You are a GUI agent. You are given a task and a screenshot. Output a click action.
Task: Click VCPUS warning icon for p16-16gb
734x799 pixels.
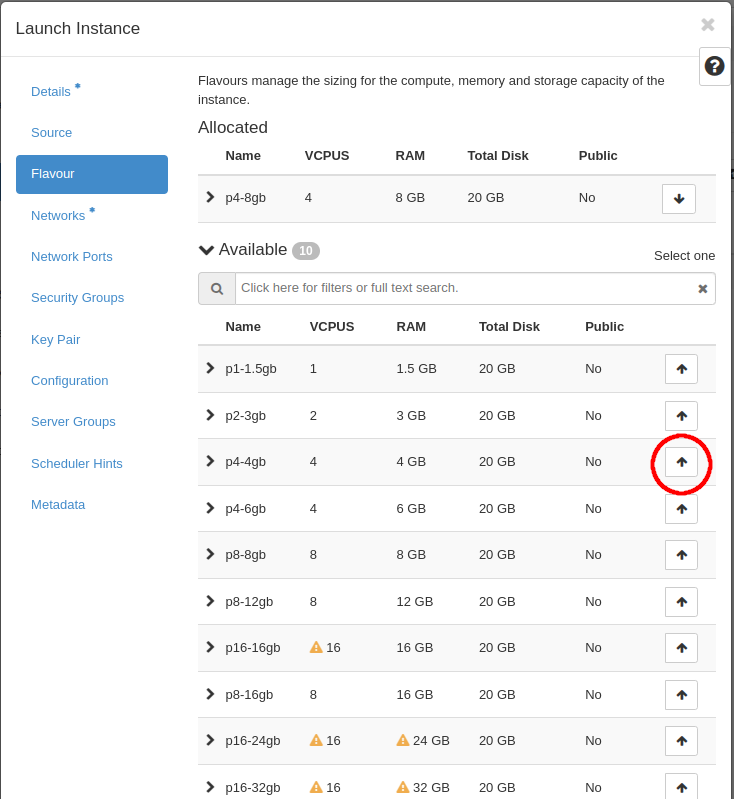(316, 647)
